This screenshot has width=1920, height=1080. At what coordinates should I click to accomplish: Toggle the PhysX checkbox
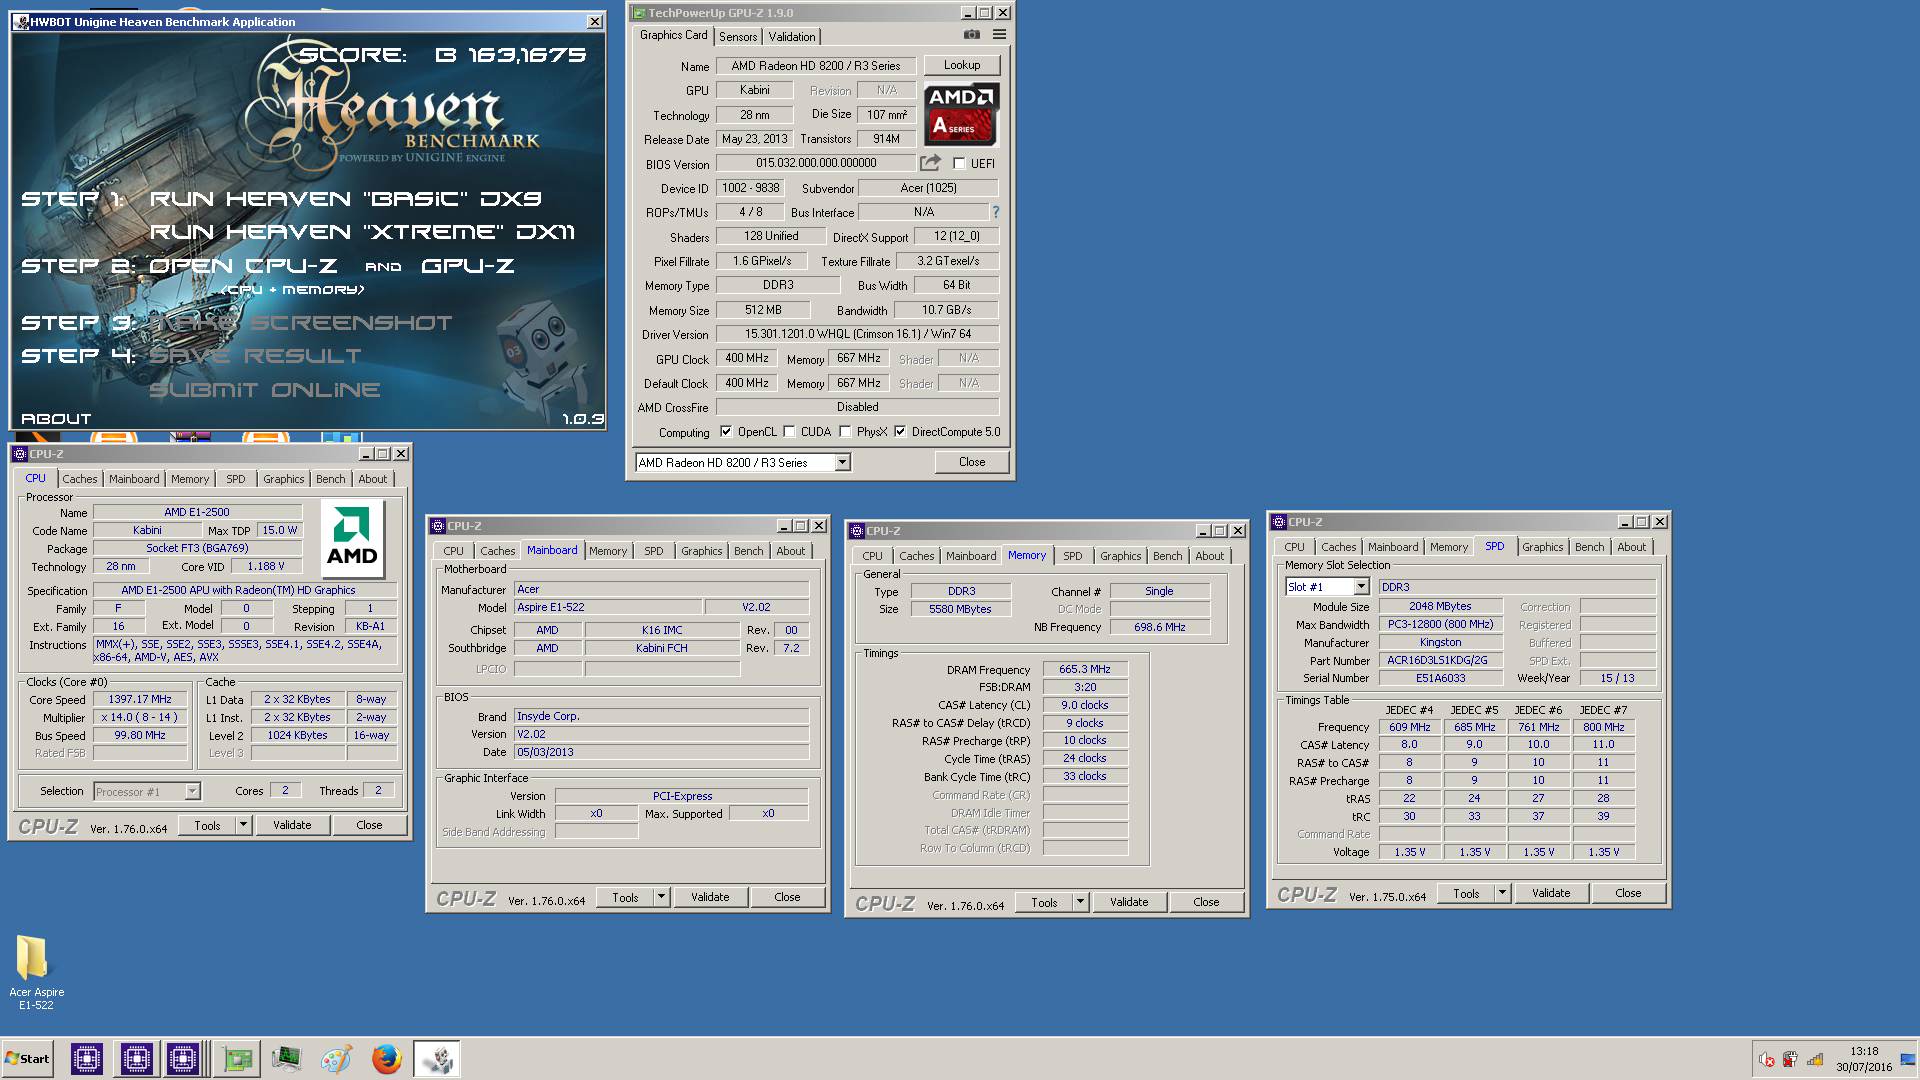point(845,432)
